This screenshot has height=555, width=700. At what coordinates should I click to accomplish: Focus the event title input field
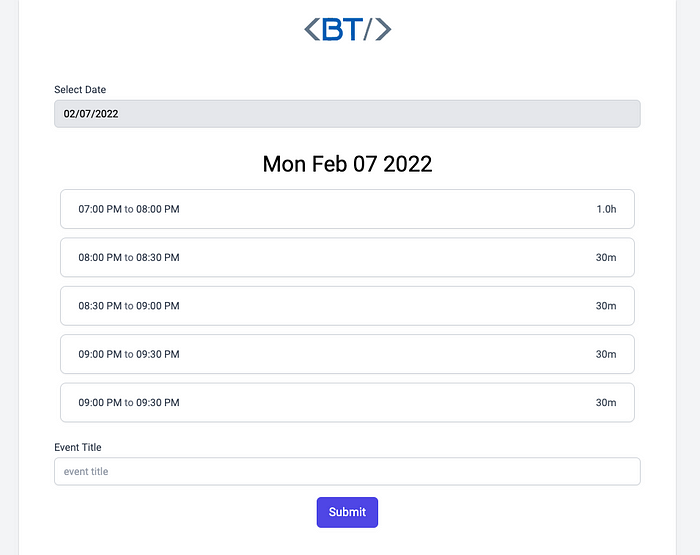coord(347,472)
